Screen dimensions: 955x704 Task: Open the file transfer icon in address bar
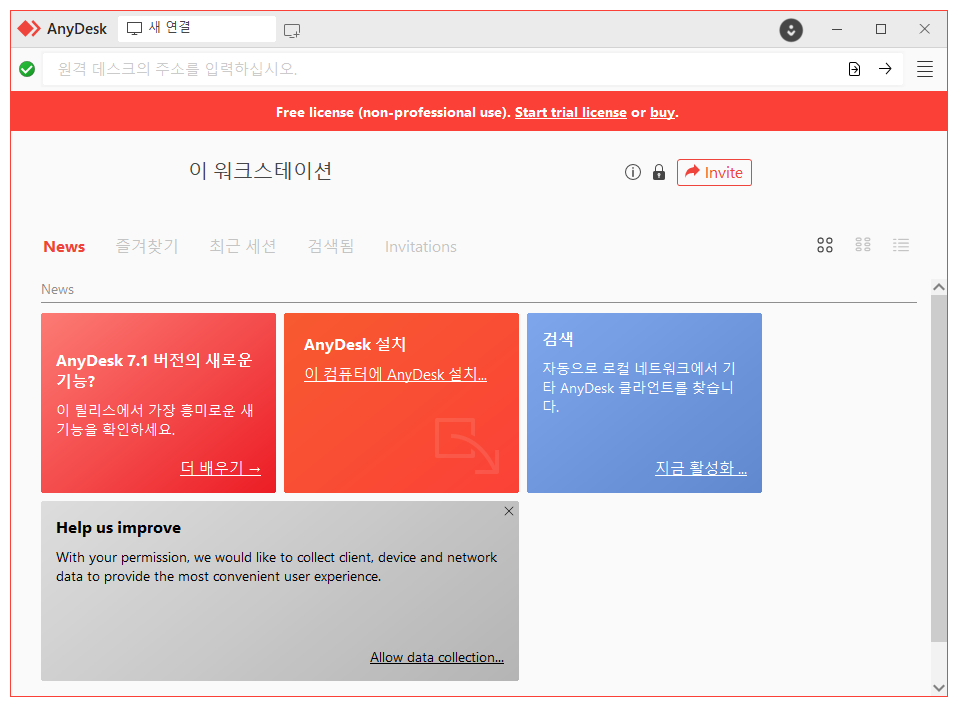point(854,69)
